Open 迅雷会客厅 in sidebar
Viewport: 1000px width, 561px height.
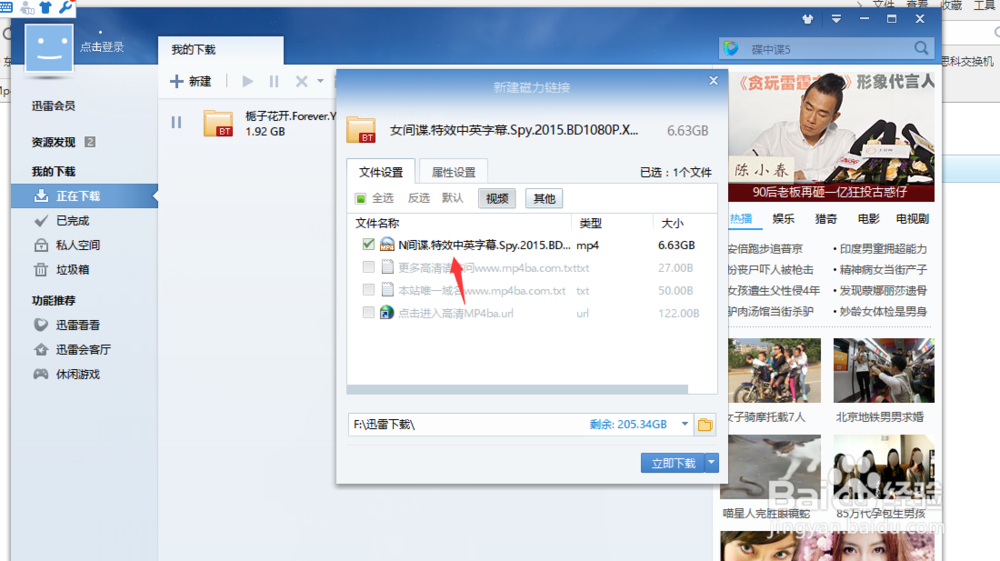coord(84,349)
